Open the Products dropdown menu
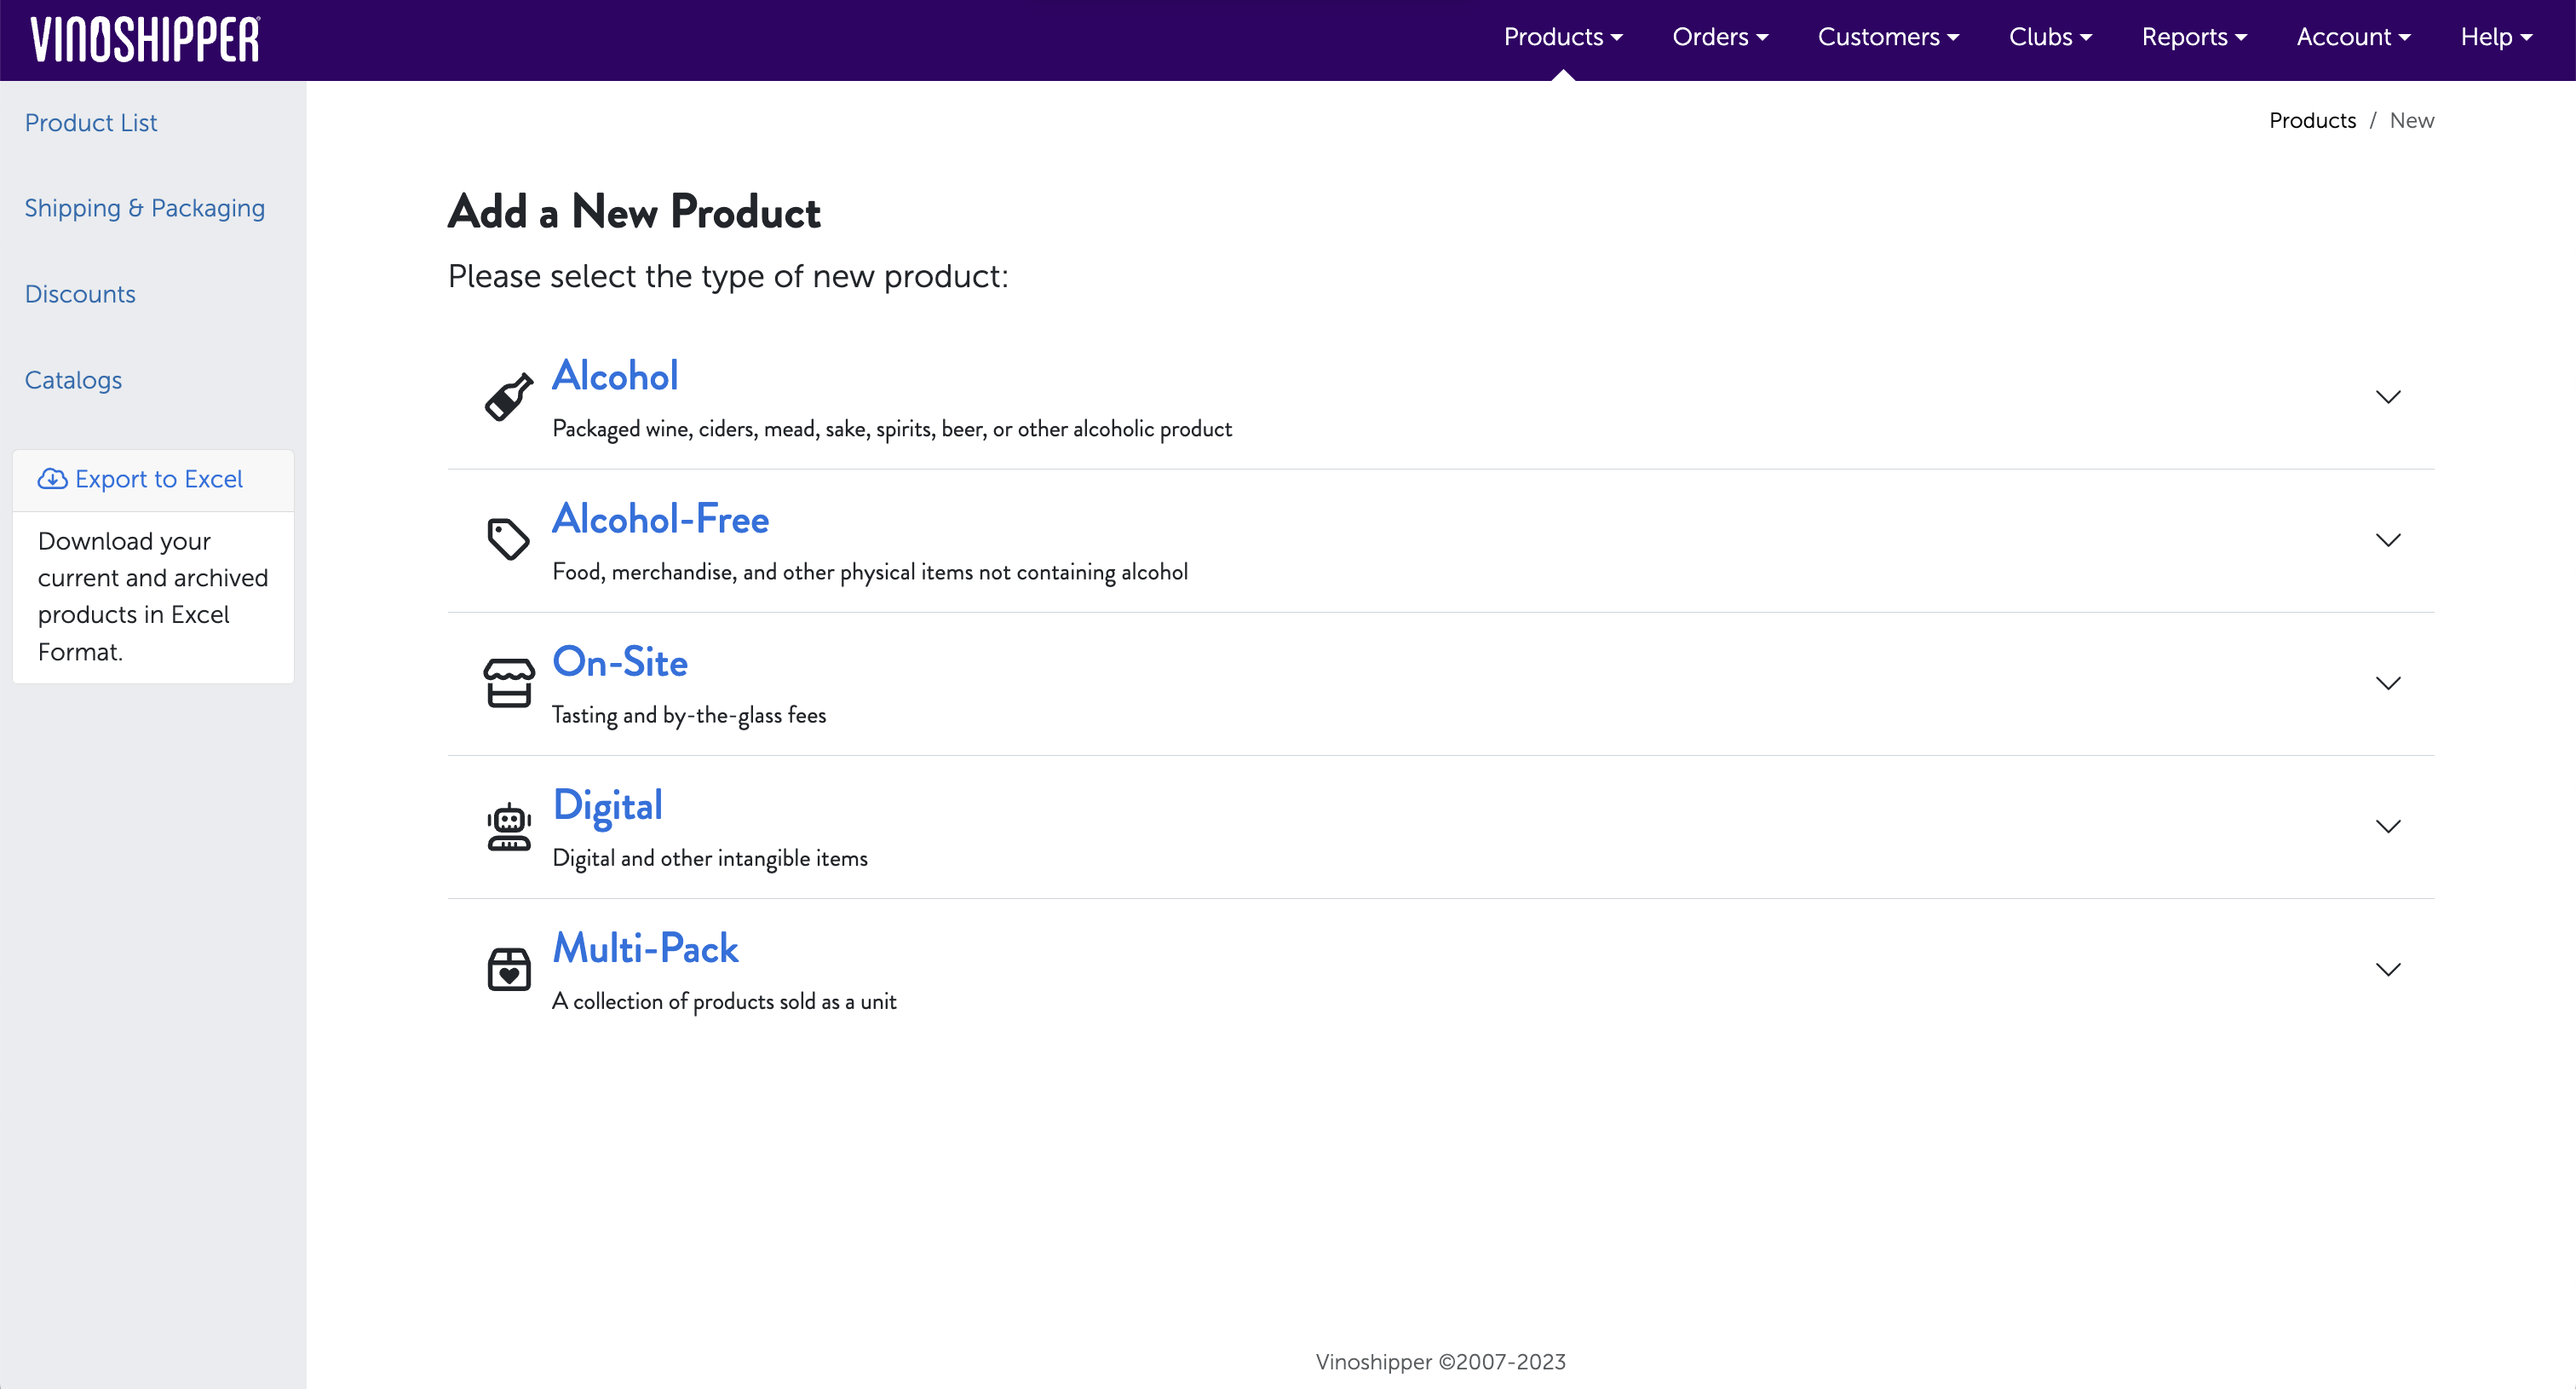 coord(1562,37)
